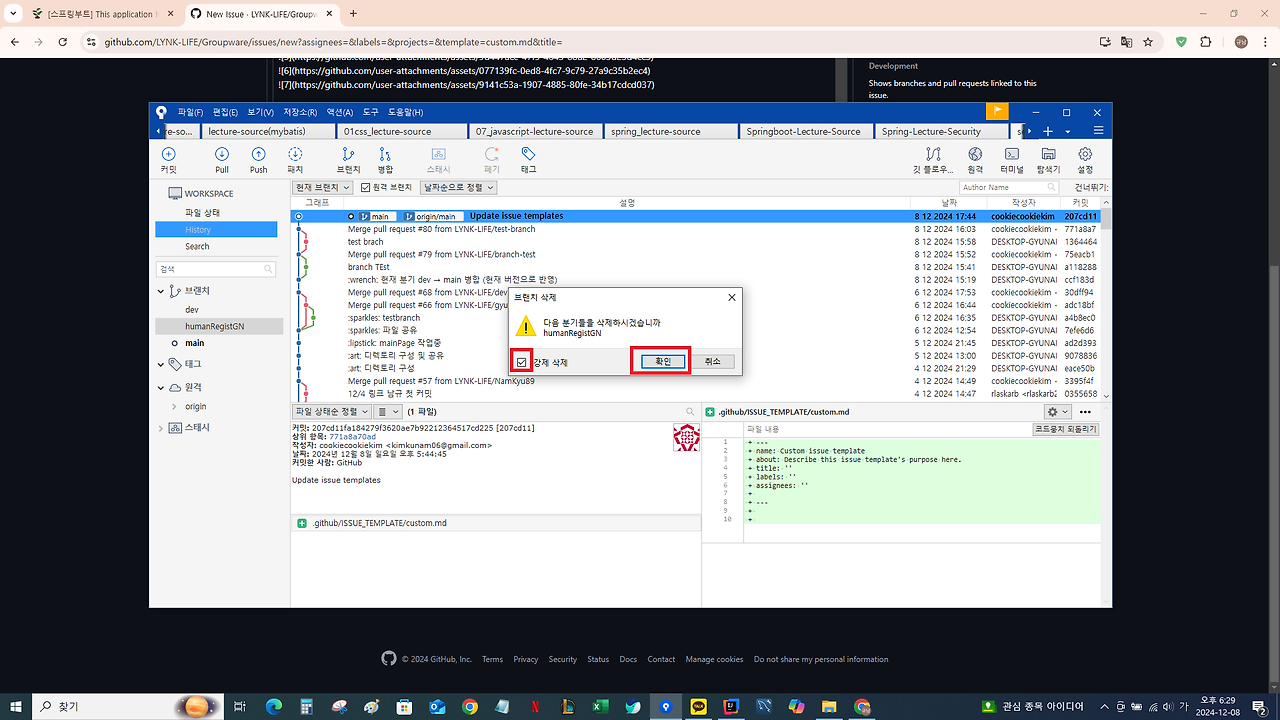Click the 코드뭉치 되돌리기 button

coord(1065,429)
